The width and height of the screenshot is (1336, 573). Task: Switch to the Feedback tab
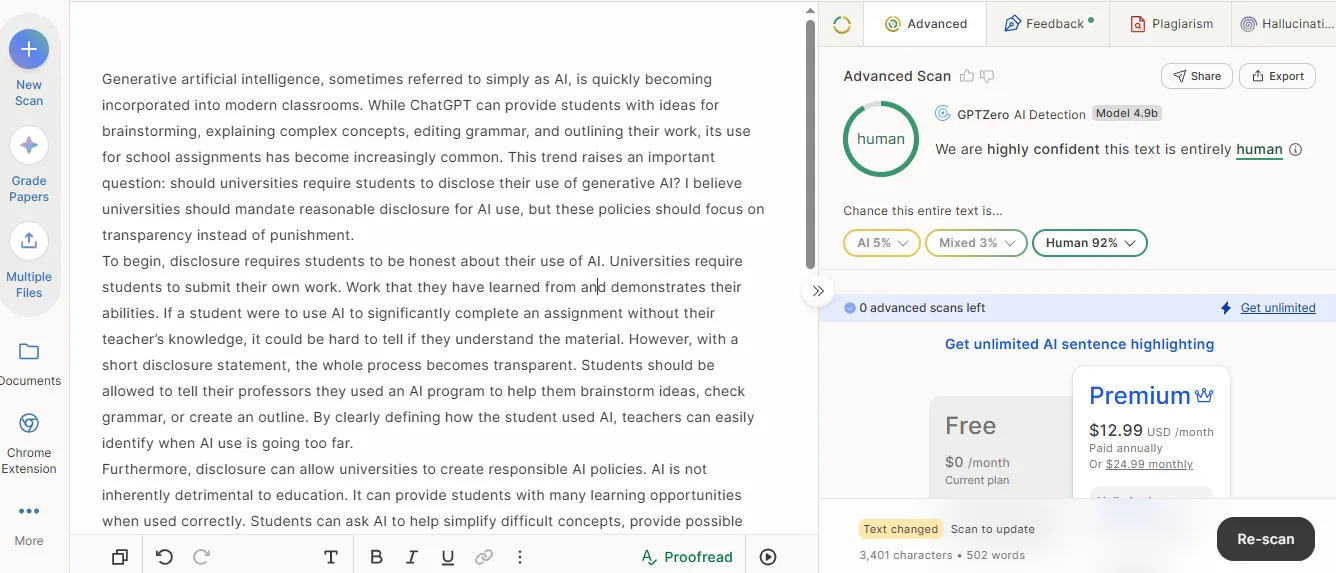coord(1048,24)
